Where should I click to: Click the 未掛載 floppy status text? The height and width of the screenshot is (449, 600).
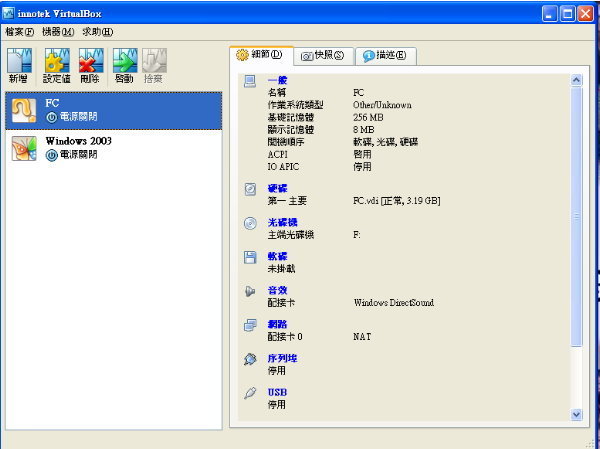(x=281, y=269)
